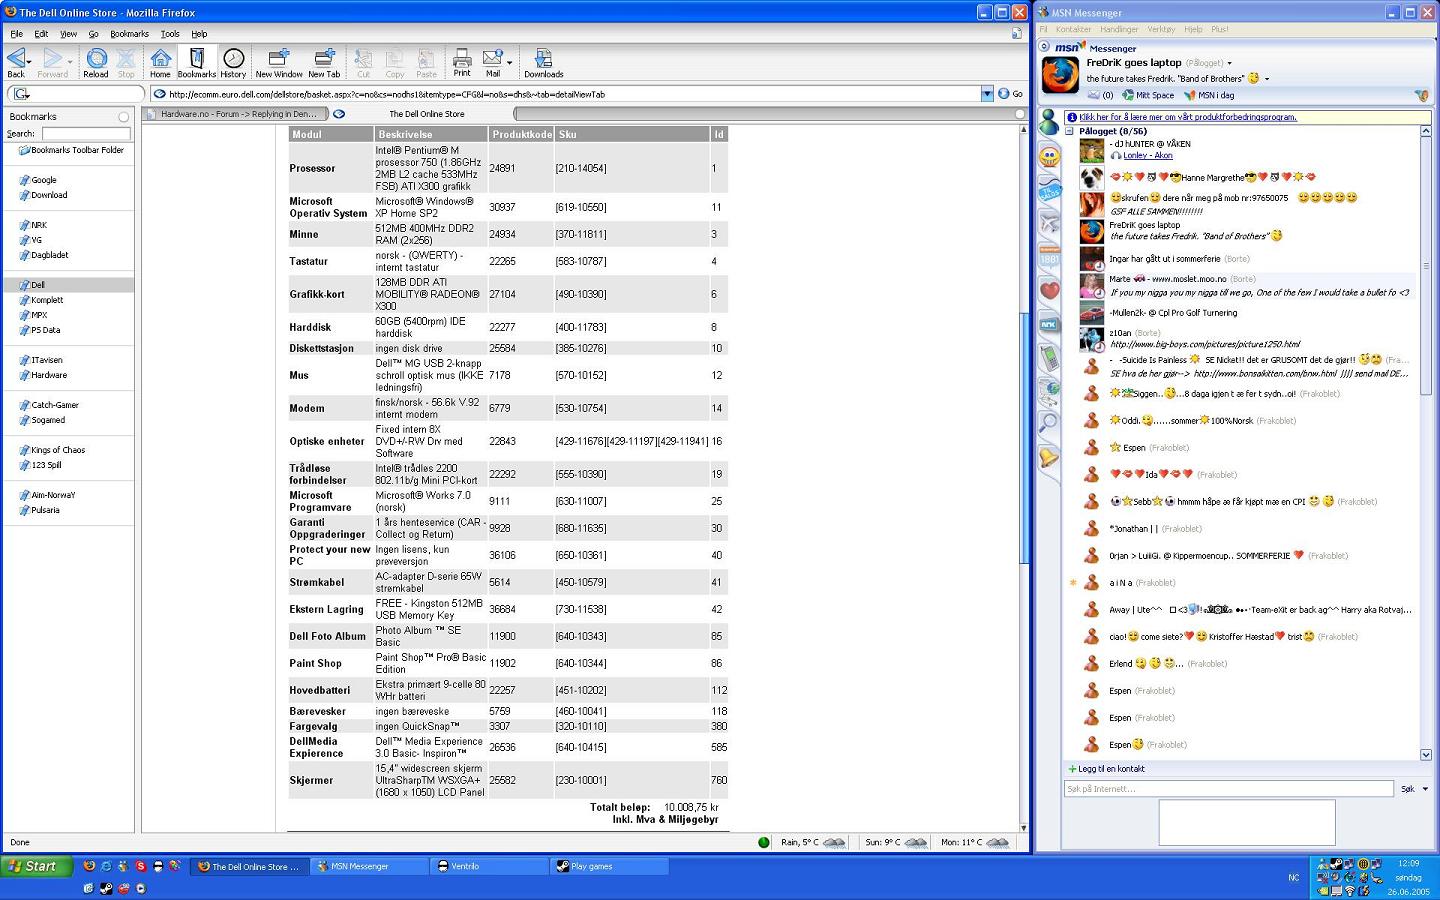
Task: Open the personal message dropdown arrow
Action: [1267, 79]
